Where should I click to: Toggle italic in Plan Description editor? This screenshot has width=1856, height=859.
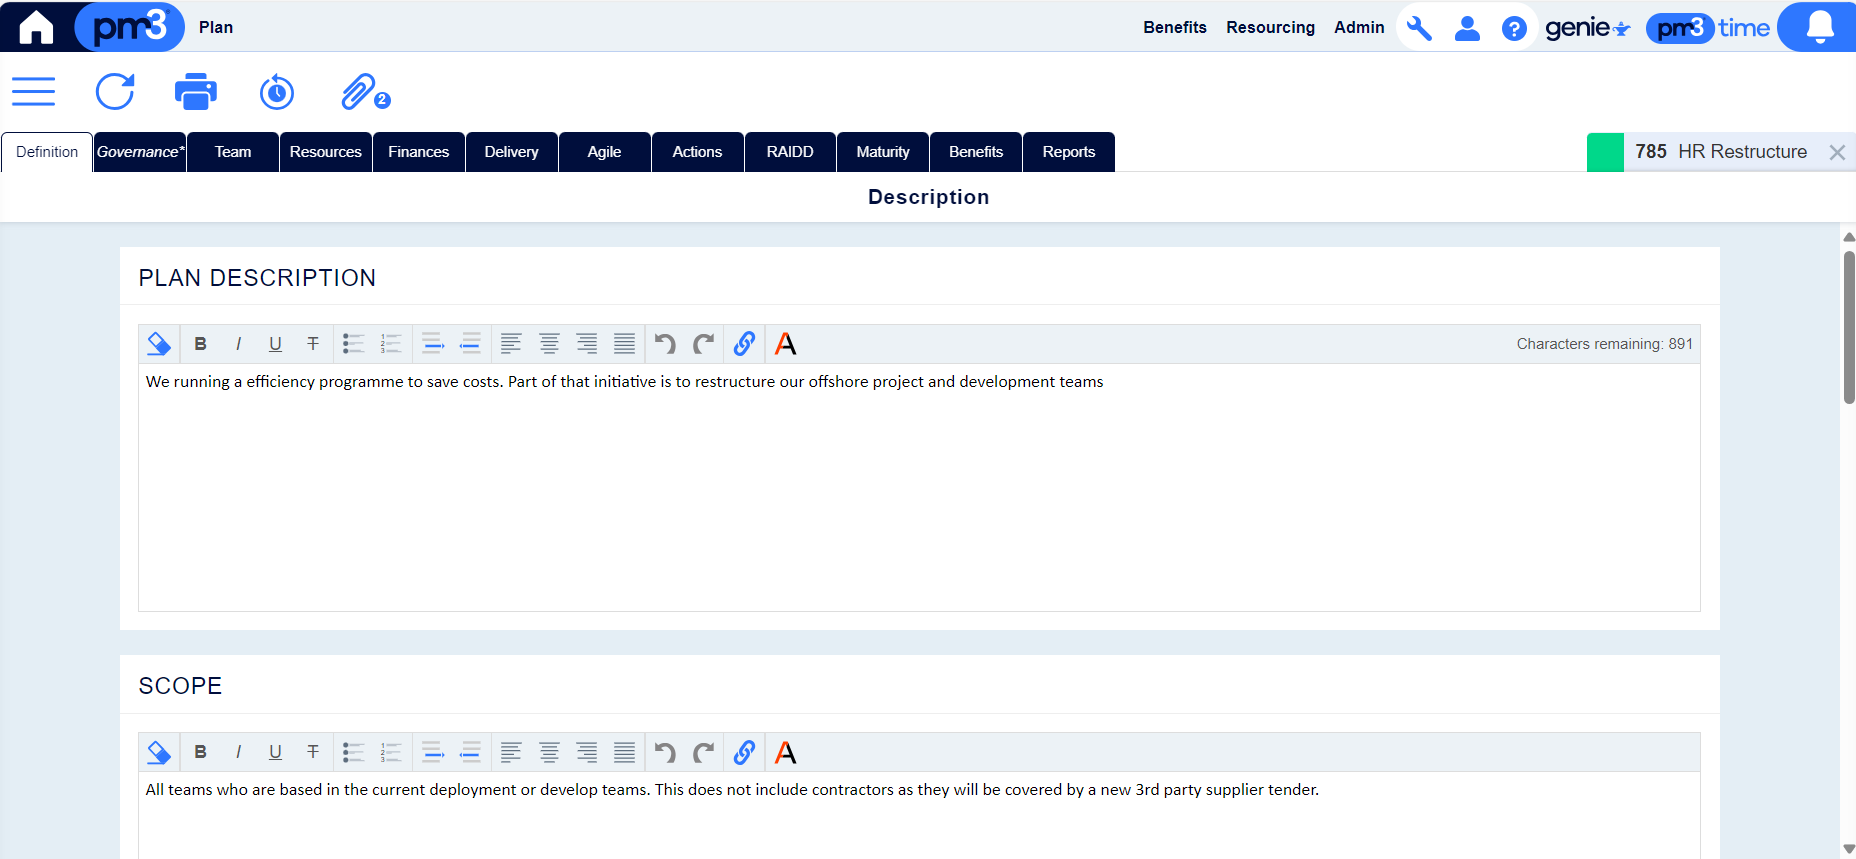[x=238, y=344]
